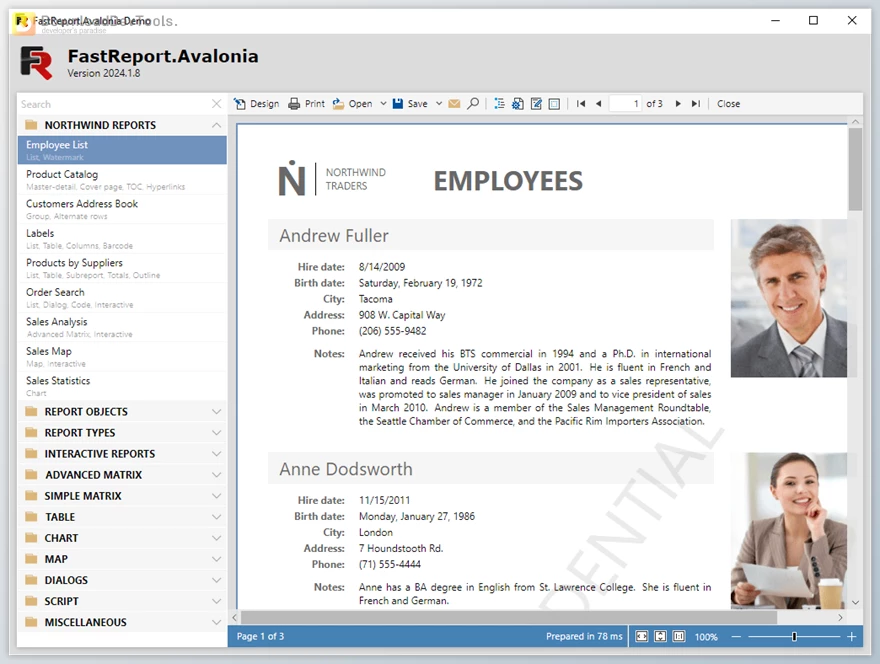Fit whole page zoom icon
880x664 pixels.
point(661,636)
